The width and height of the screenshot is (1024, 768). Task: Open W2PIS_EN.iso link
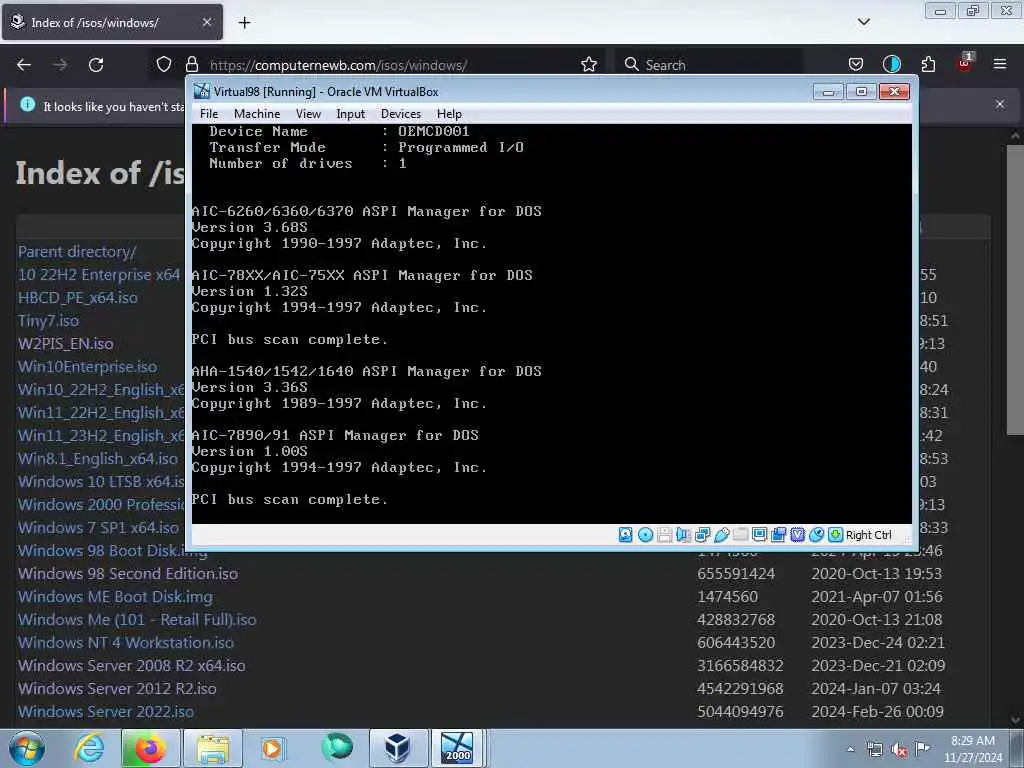[x=65, y=344]
